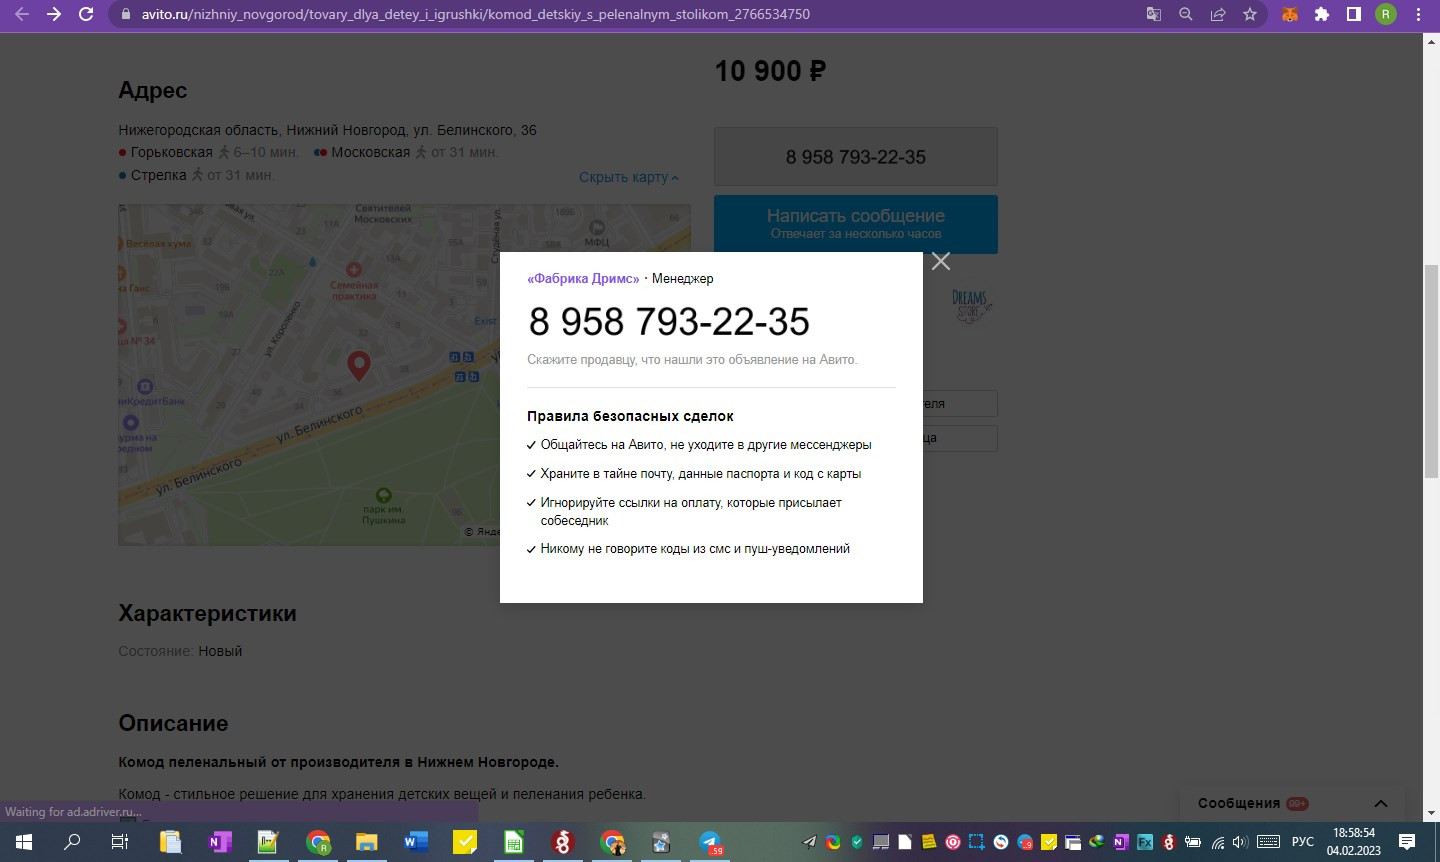Click the 'Правила безопасных сделок' heading
The height and width of the screenshot is (862, 1440).
coord(630,416)
